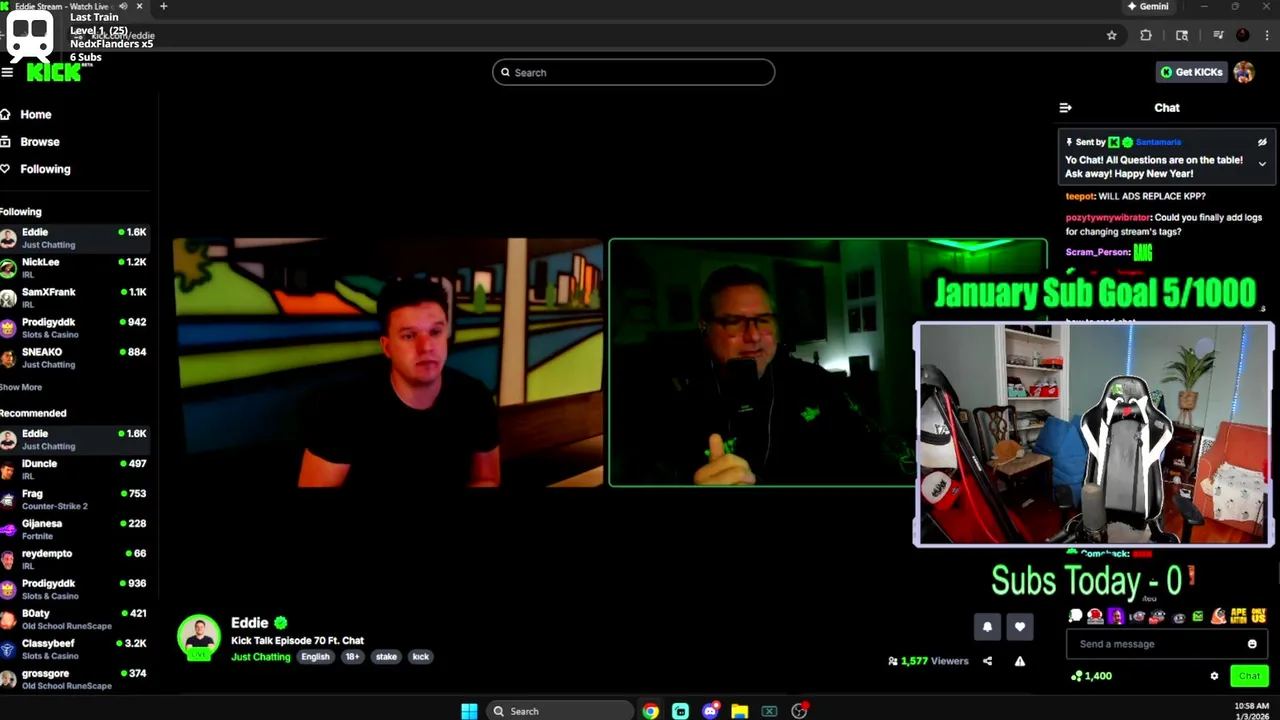Image resolution: width=1280 pixels, height=720 pixels.
Task: Open Prodigyddk channel under Following
Action: point(75,328)
